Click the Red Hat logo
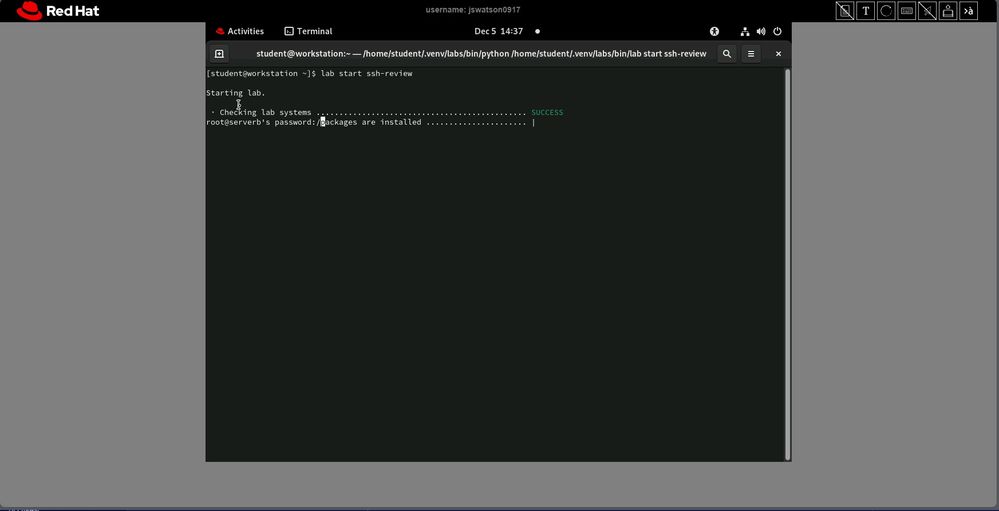 click(x=58, y=12)
